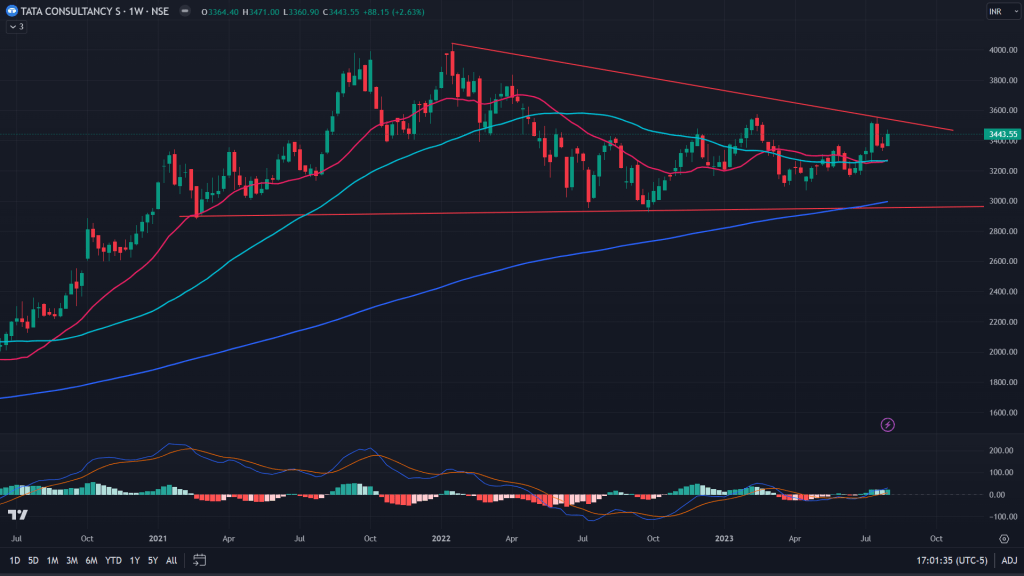This screenshot has width=1024, height=576.
Task: Open chart settings gear near time axis
Action: pos(1004,537)
